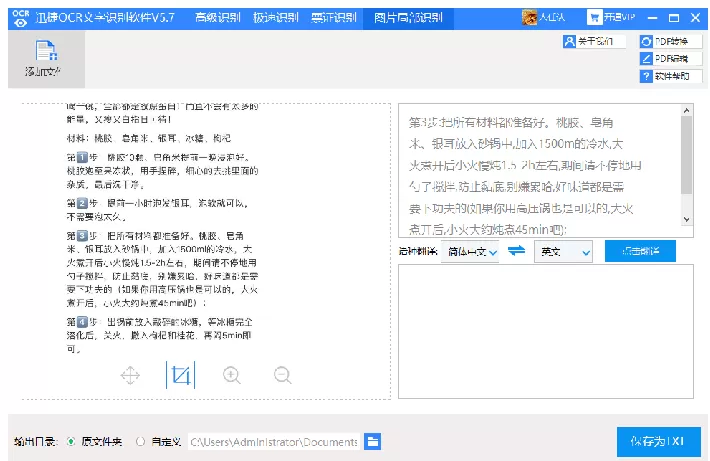Open source language 简体中文 dropdown
The image size is (710, 461).
point(470,251)
